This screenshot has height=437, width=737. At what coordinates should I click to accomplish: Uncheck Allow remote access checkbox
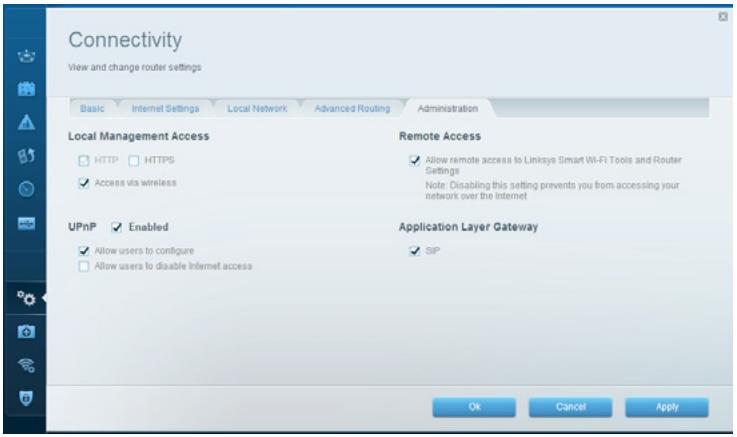(x=415, y=161)
